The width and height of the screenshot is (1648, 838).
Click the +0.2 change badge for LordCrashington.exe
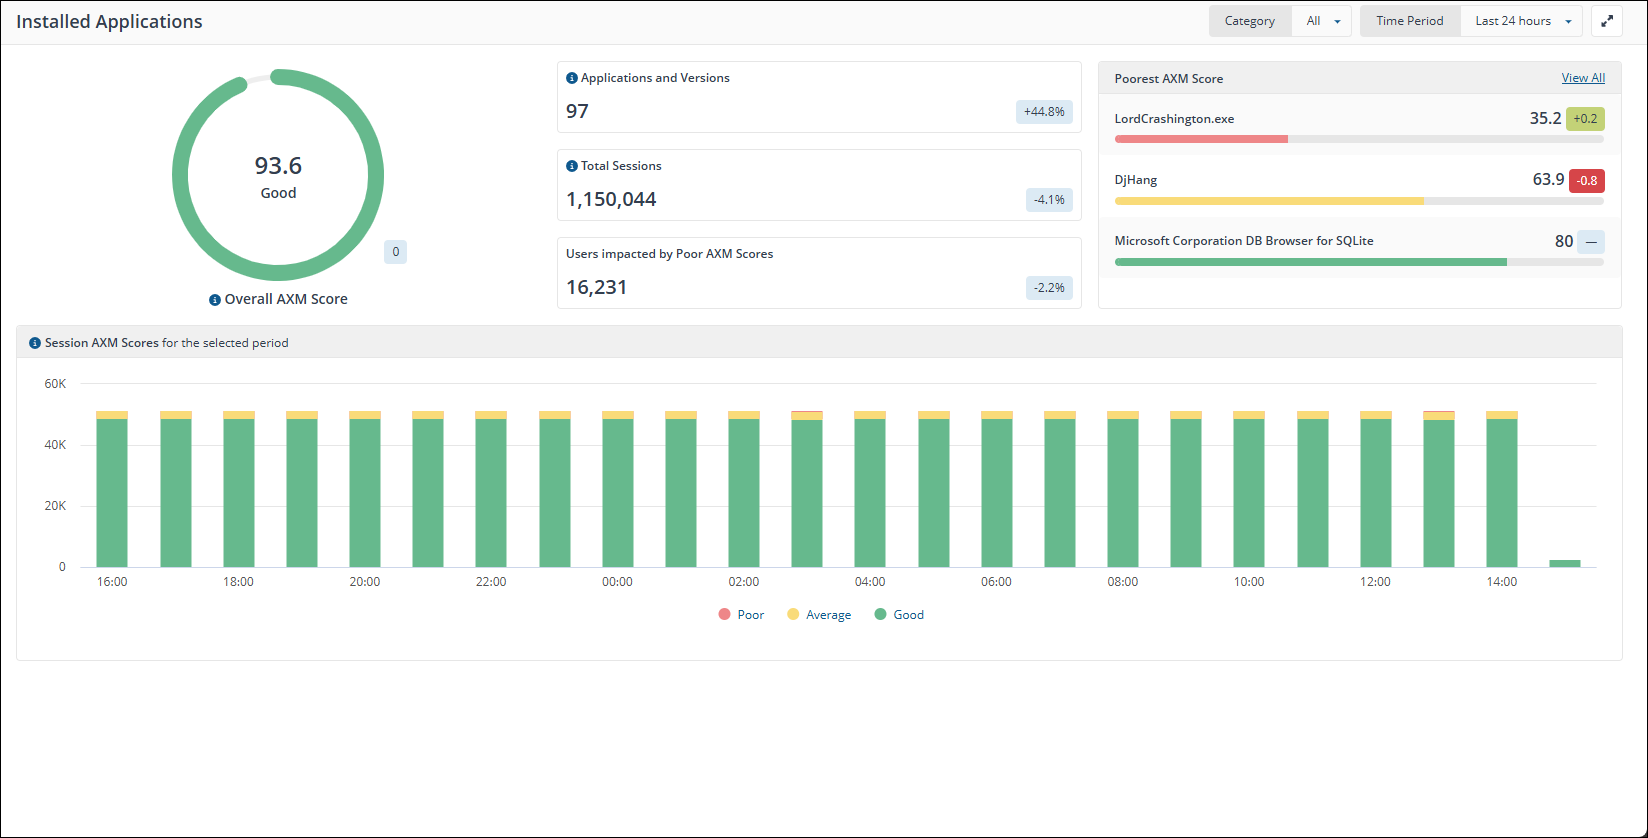[1584, 119]
